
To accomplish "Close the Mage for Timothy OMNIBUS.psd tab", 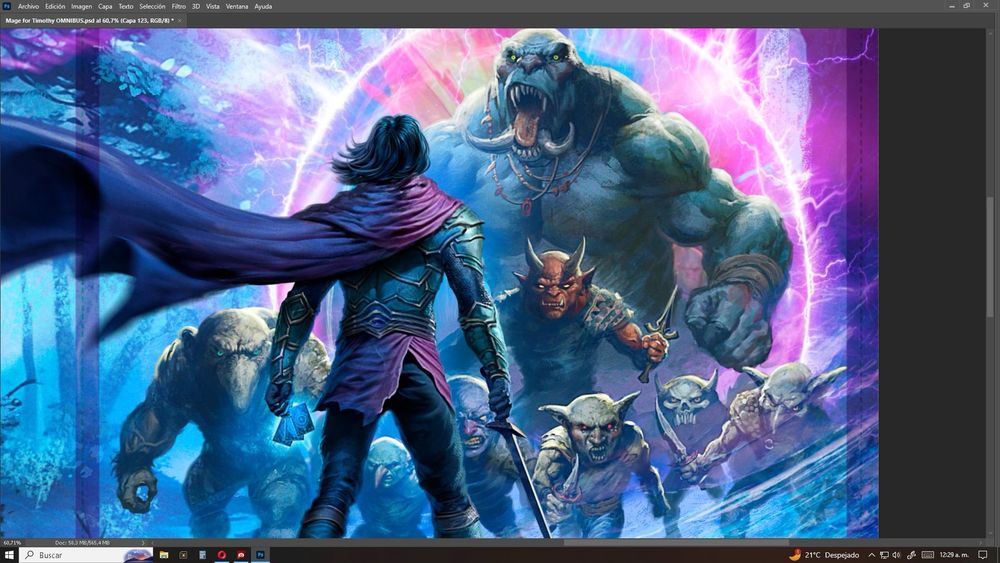I will click(180, 20).
